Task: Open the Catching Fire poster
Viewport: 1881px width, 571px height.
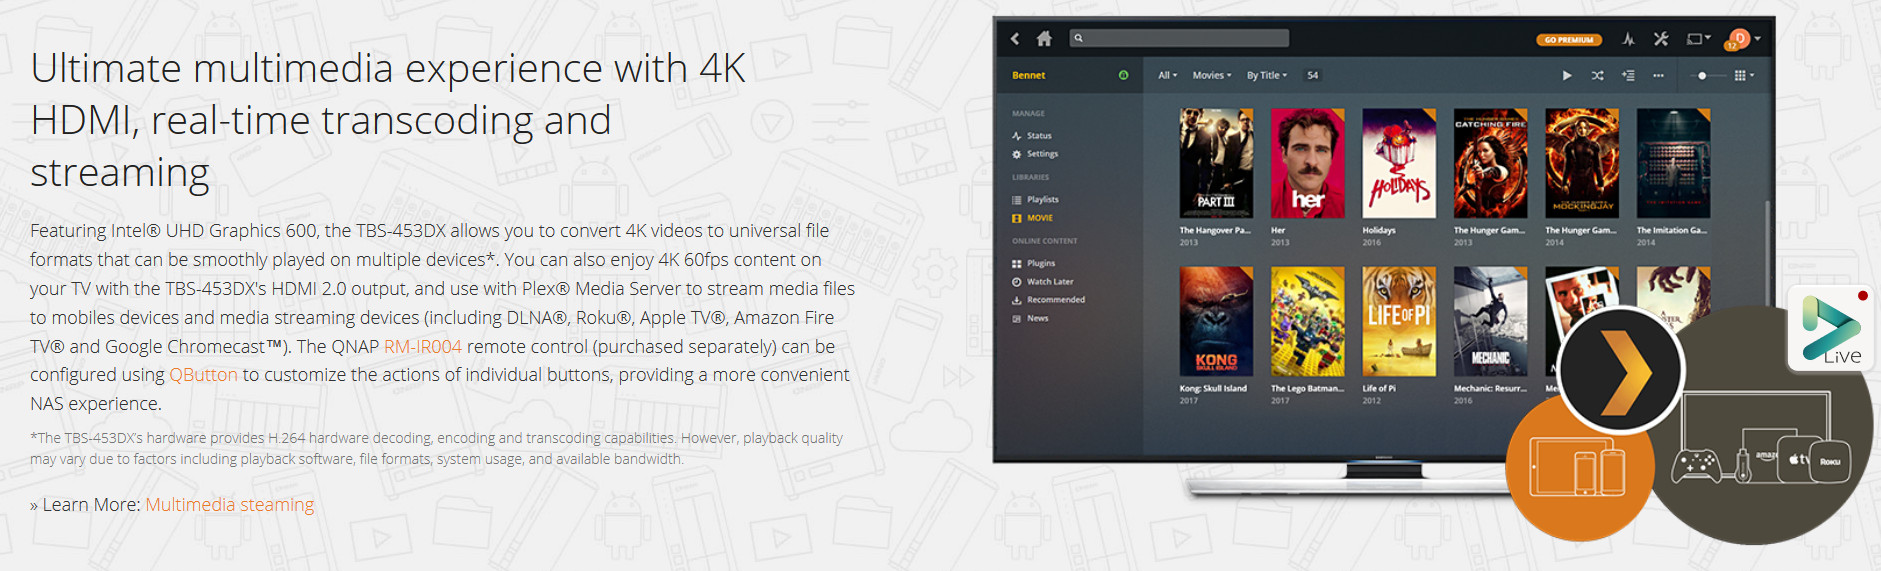Action: coord(1490,163)
